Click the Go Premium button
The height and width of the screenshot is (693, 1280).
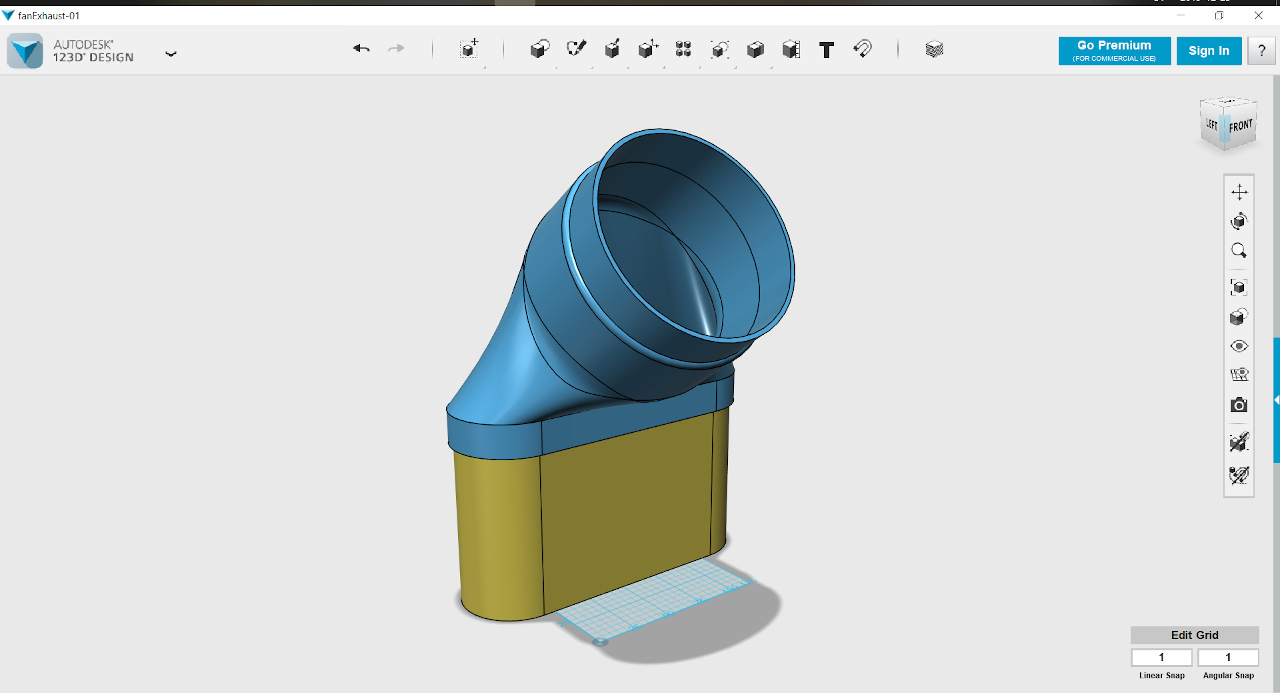click(x=1114, y=51)
